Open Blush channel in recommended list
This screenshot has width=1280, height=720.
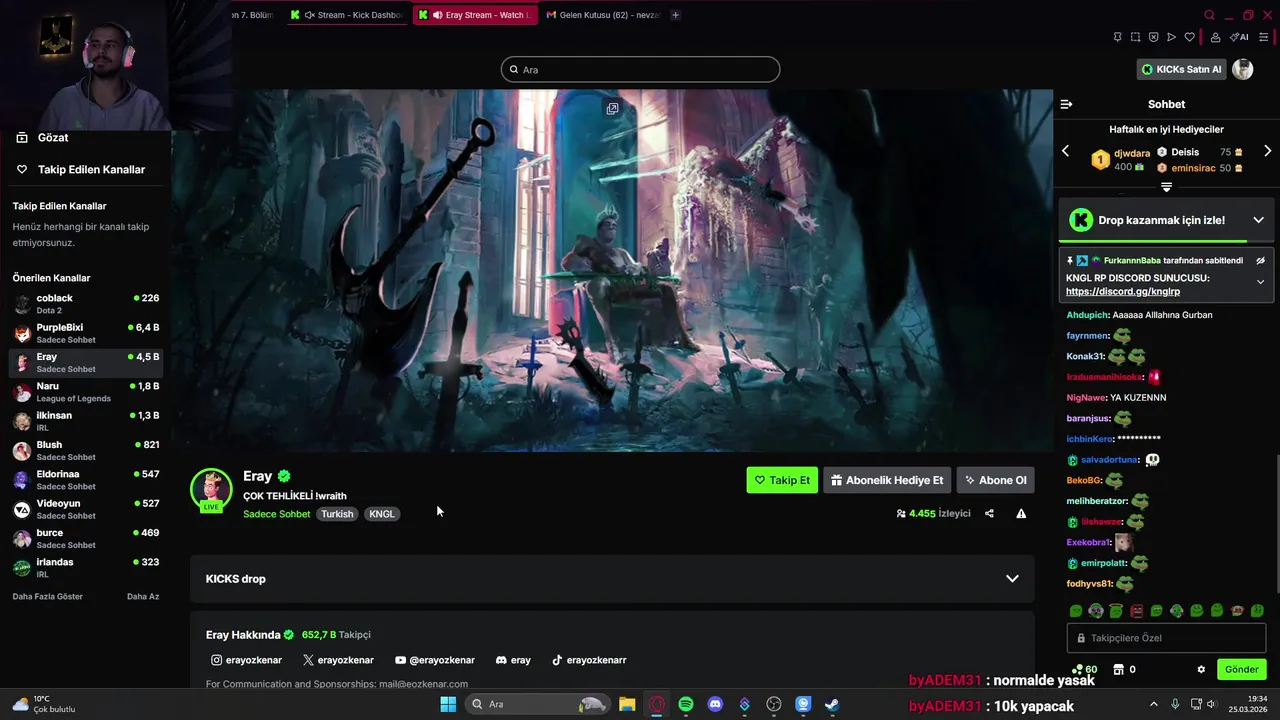(x=85, y=450)
